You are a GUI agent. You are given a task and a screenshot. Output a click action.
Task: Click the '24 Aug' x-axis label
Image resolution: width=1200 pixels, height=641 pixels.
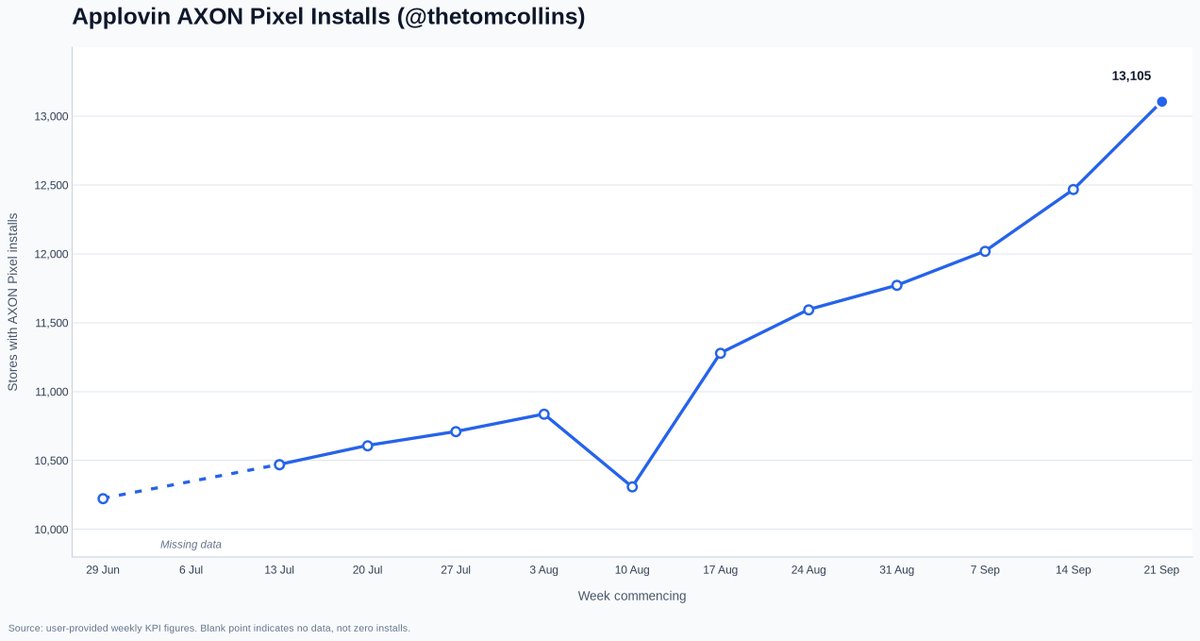coord(808,569)
